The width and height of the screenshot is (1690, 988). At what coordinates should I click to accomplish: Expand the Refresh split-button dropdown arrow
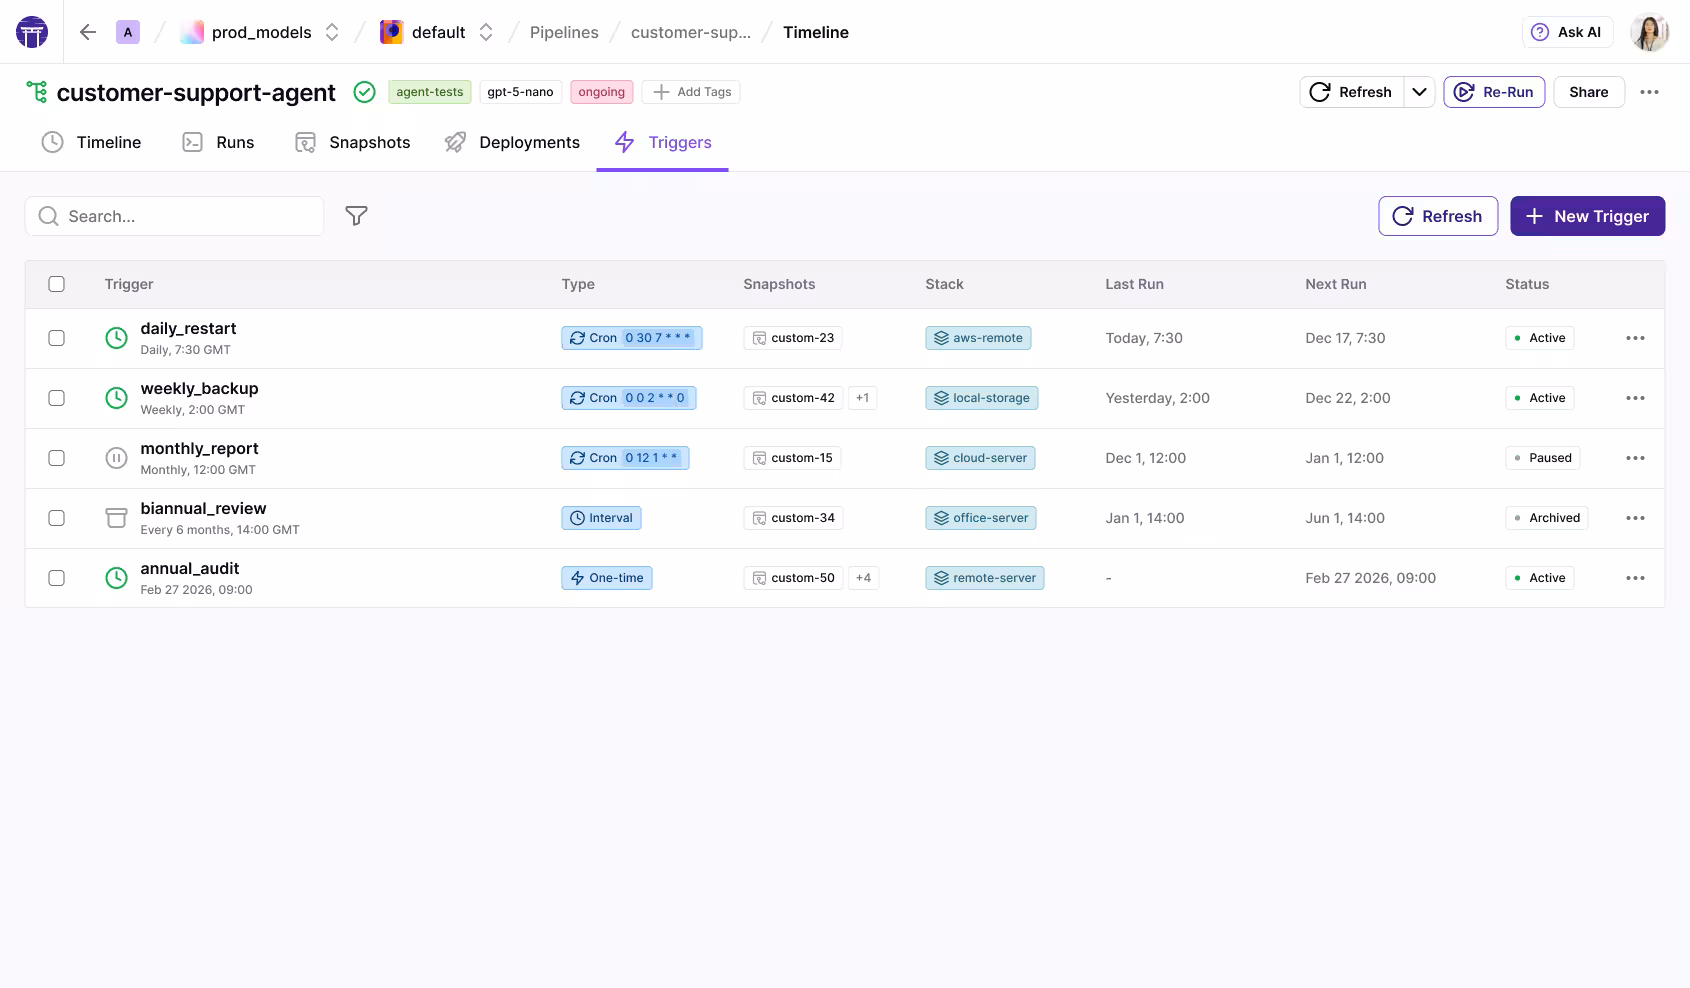tap(1419, 92)
